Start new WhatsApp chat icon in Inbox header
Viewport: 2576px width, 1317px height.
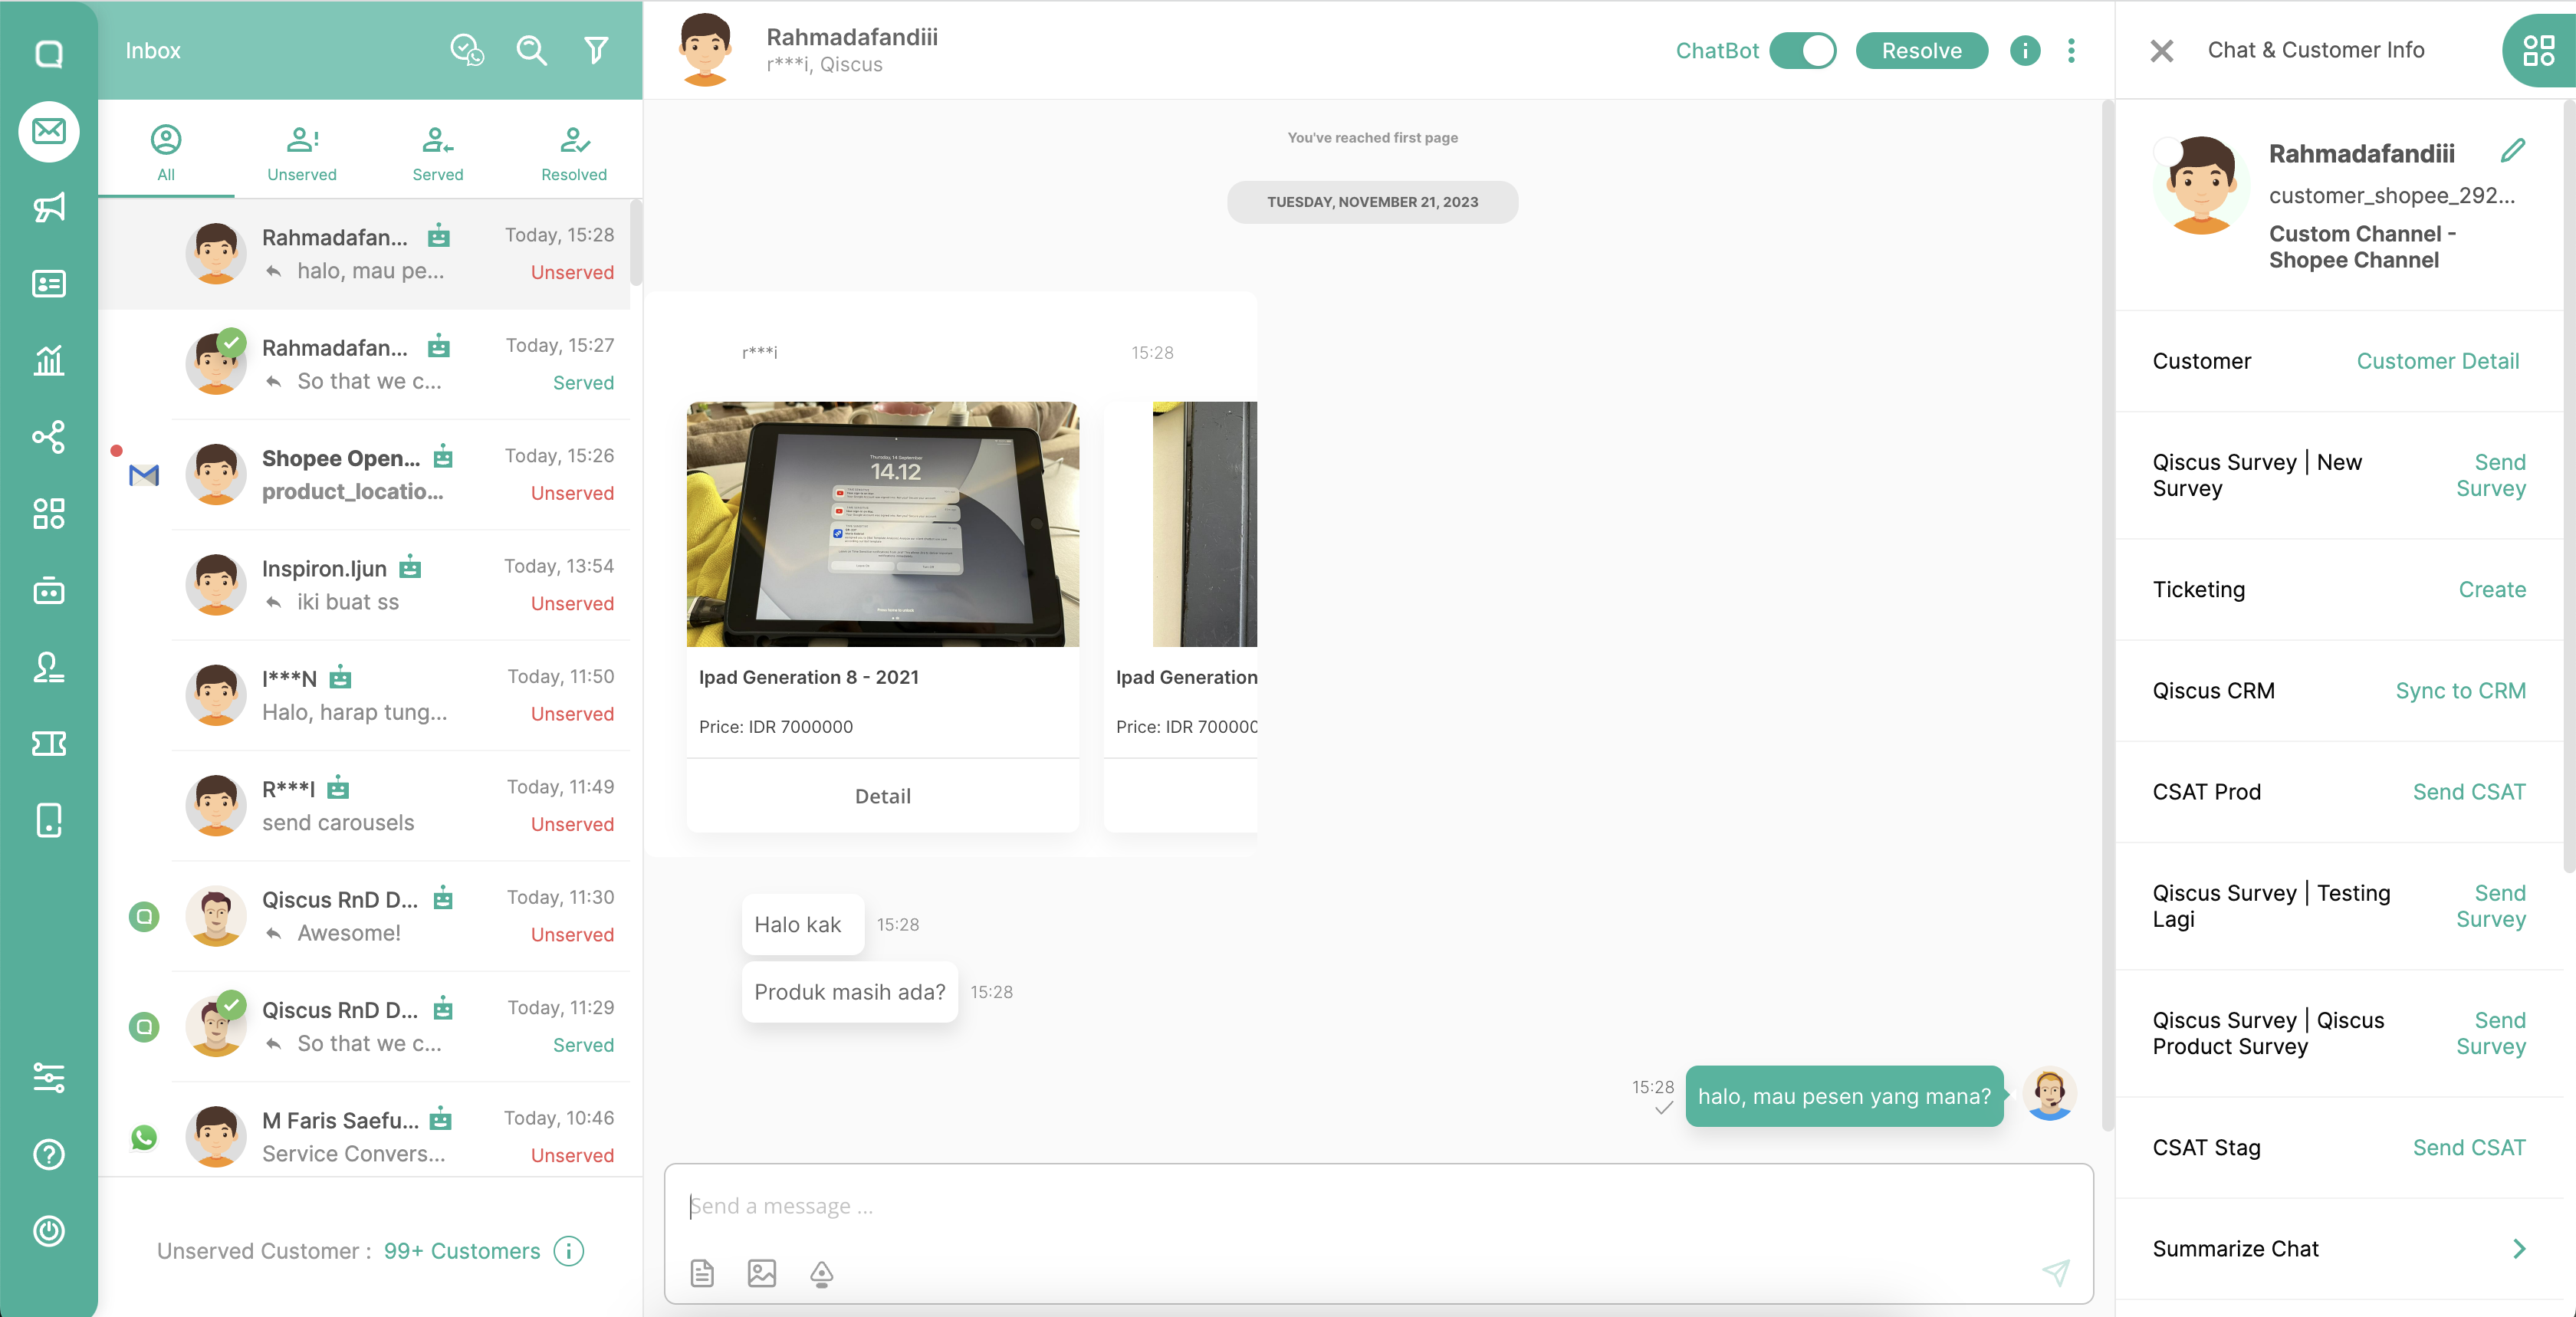tap(467, 50)
